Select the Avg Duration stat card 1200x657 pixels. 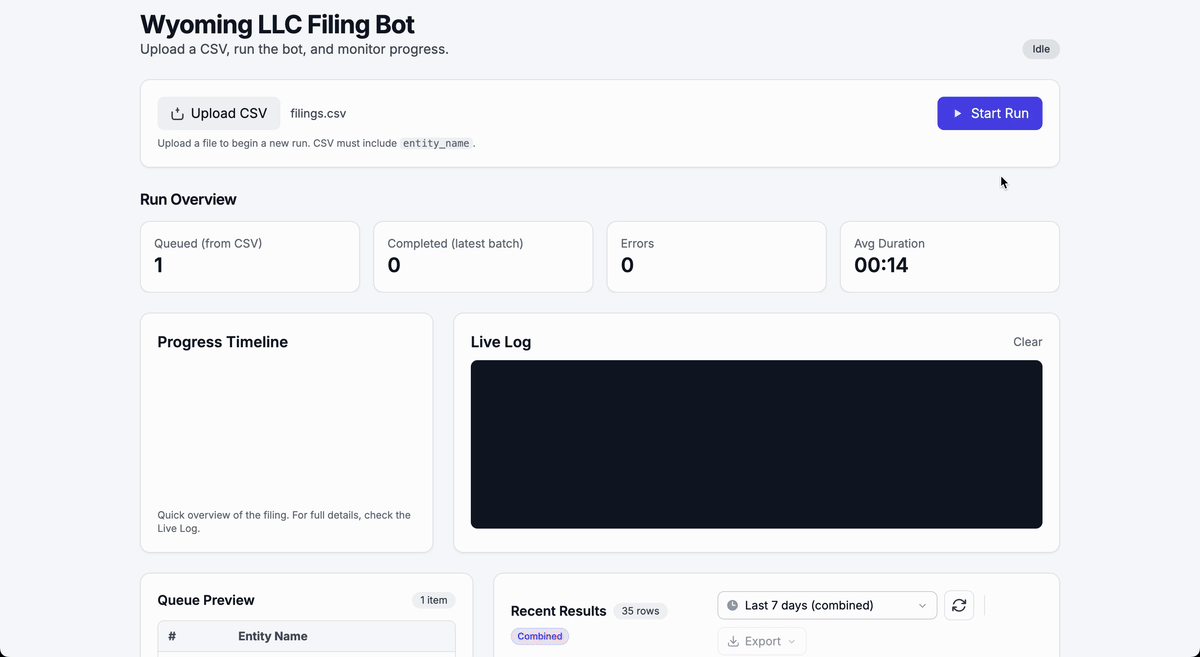pyautogui.click(x=948, y=256)
